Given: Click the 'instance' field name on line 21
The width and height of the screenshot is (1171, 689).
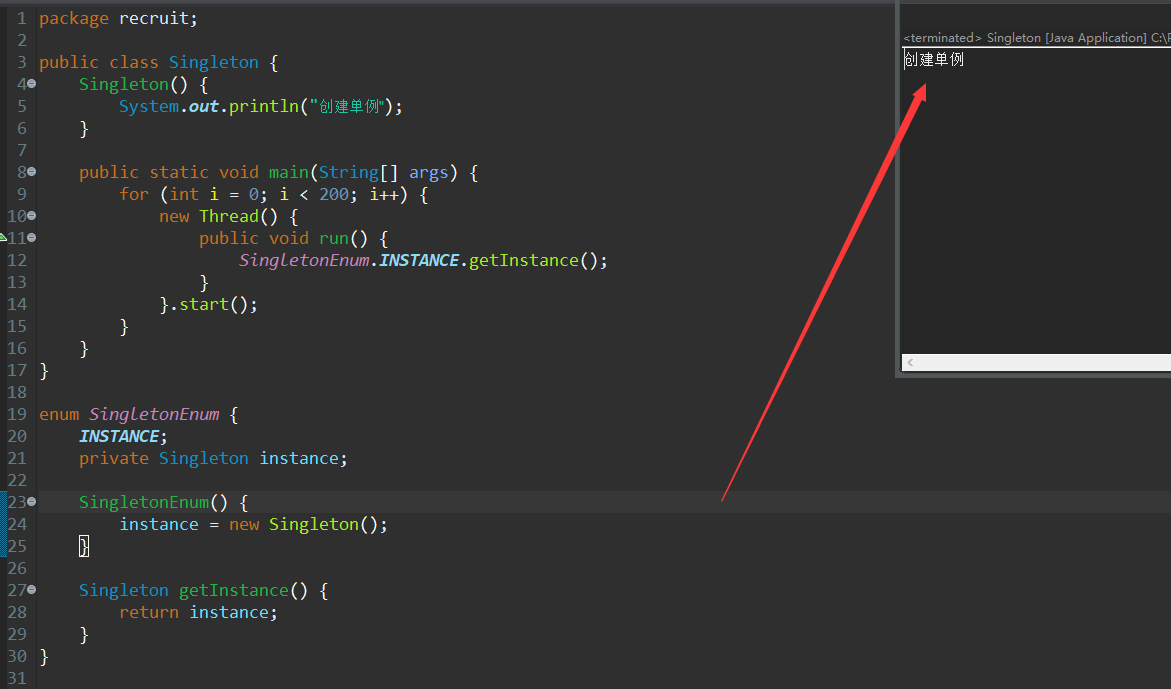Looking at the screenshot, I should (299, 458).
